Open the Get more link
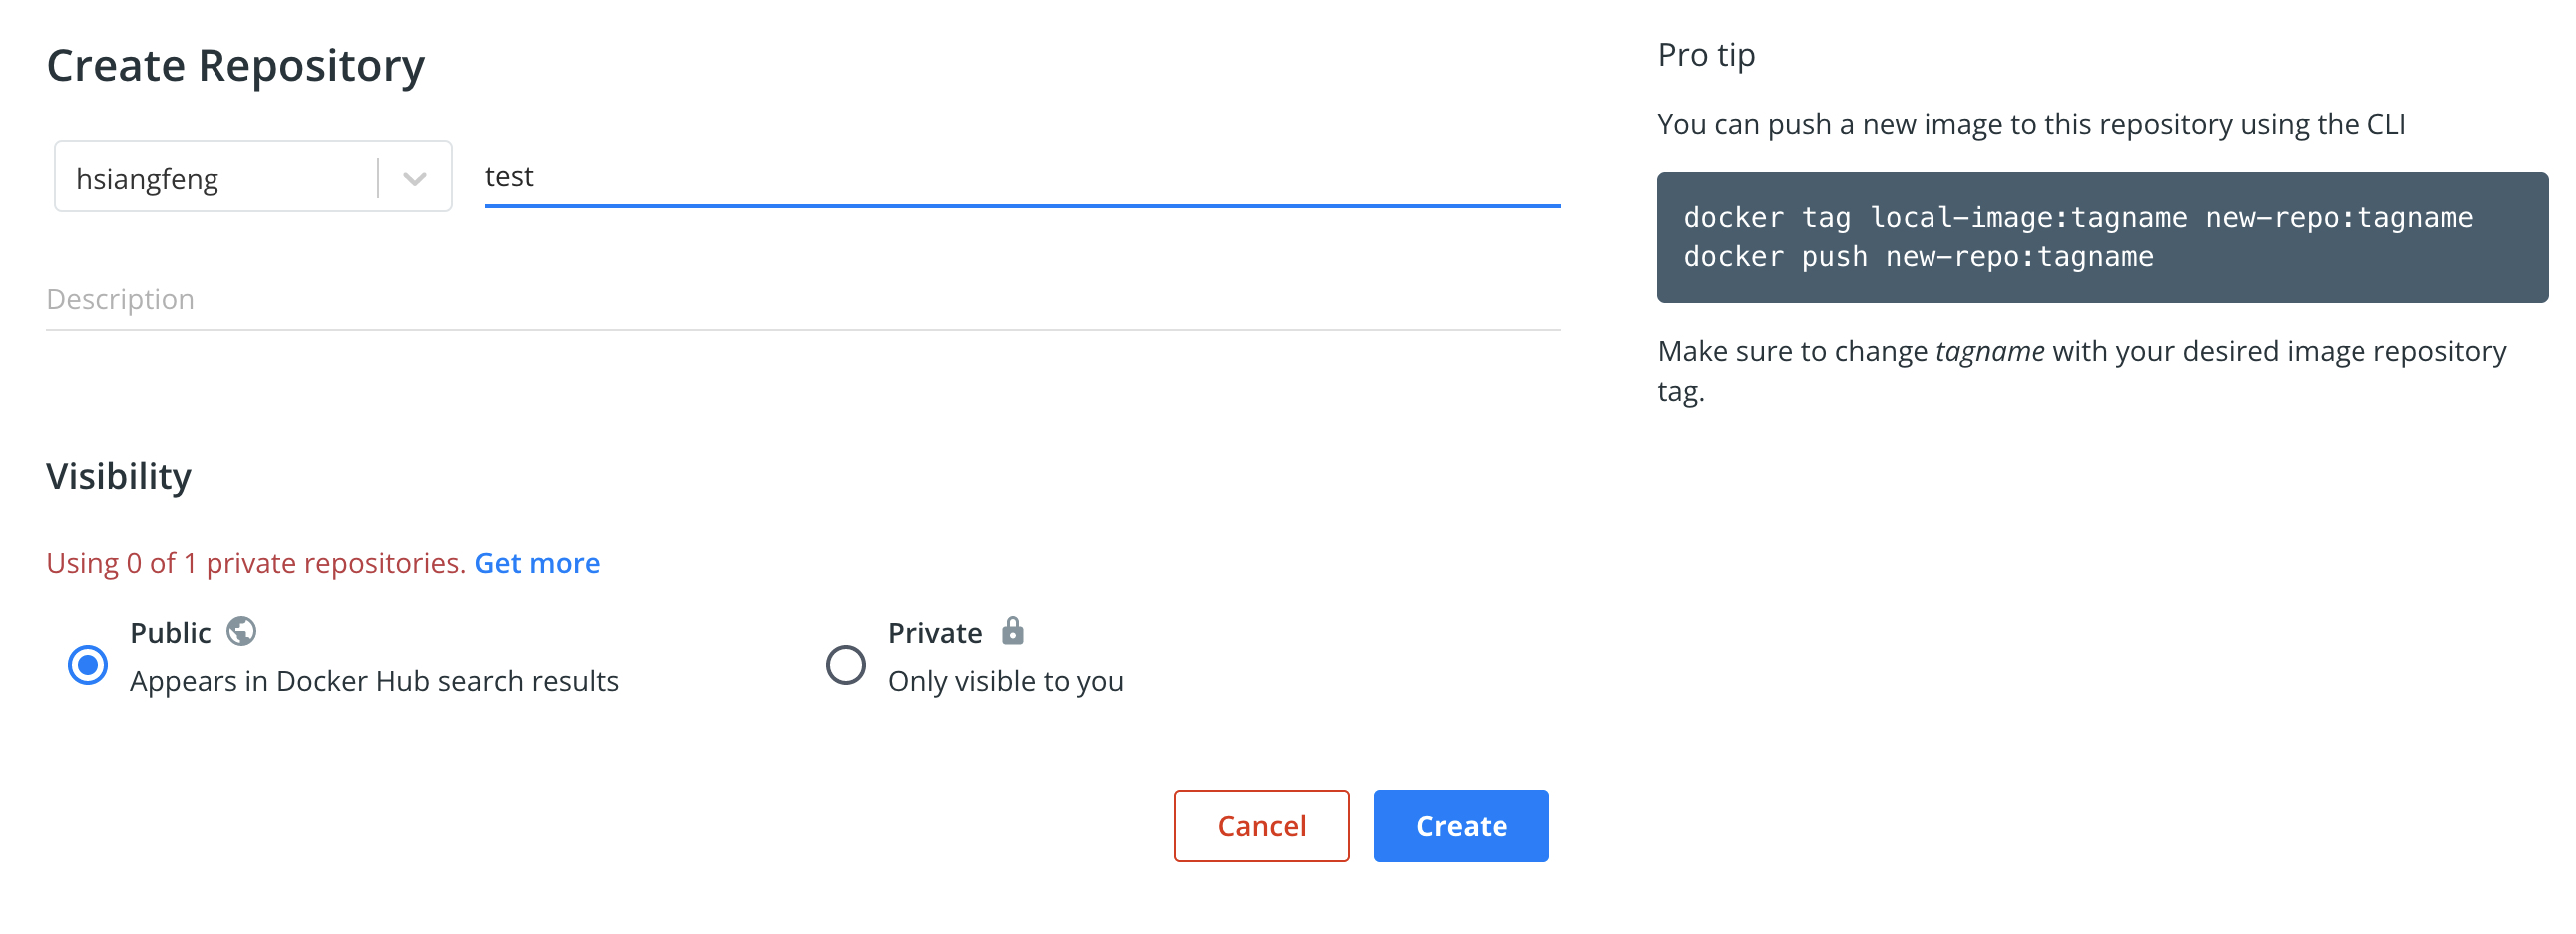The height and width of the screenshot is (934, 2576). pos(537,563)
